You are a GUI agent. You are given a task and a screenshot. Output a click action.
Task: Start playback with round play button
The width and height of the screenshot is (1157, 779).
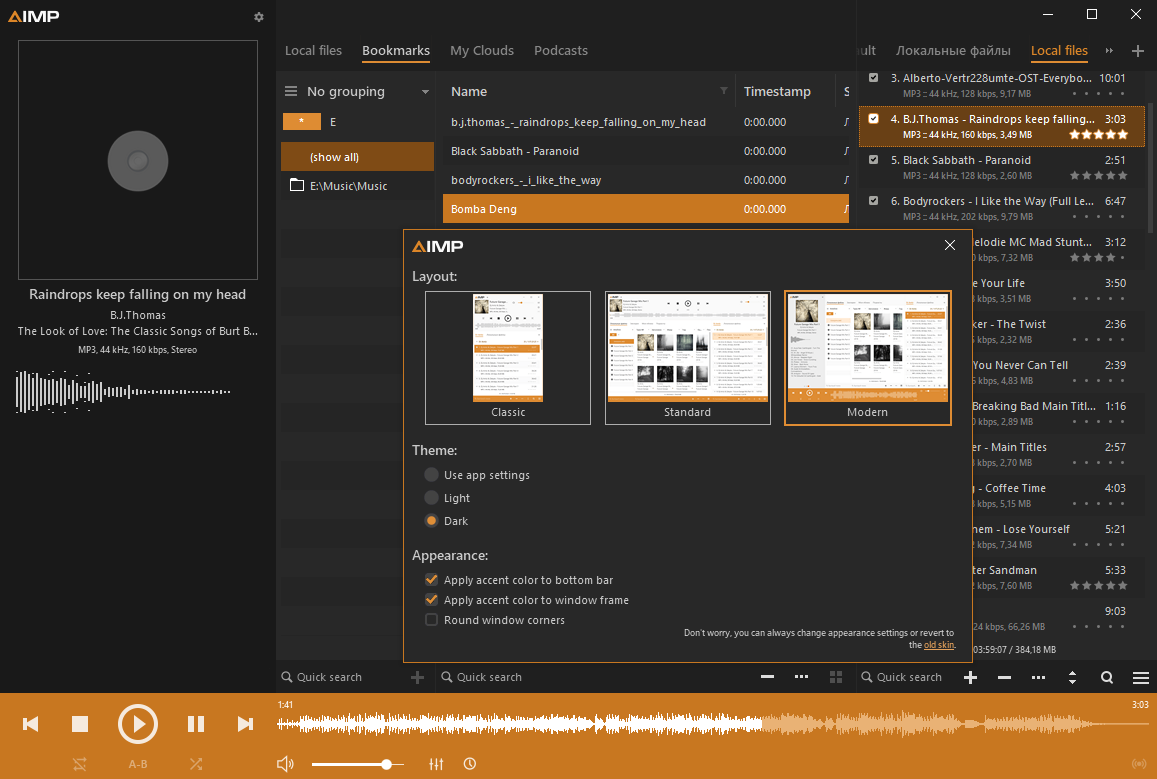[138, 724]
